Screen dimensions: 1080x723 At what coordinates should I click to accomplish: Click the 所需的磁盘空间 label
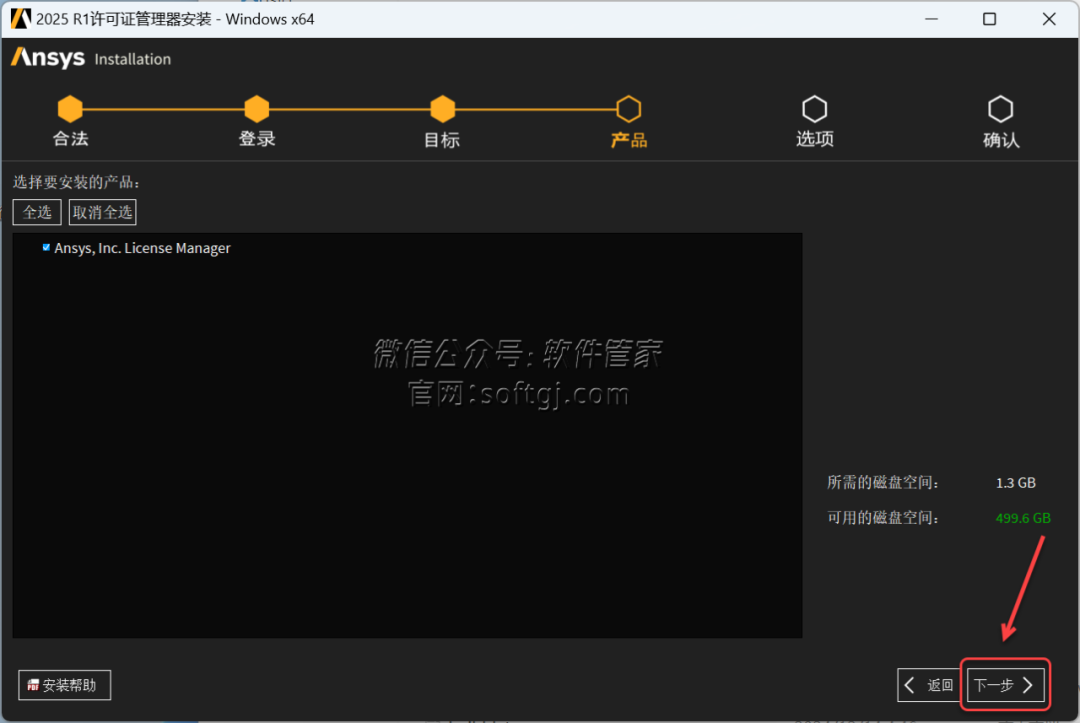pyautogui.click(x=883, y=483)
